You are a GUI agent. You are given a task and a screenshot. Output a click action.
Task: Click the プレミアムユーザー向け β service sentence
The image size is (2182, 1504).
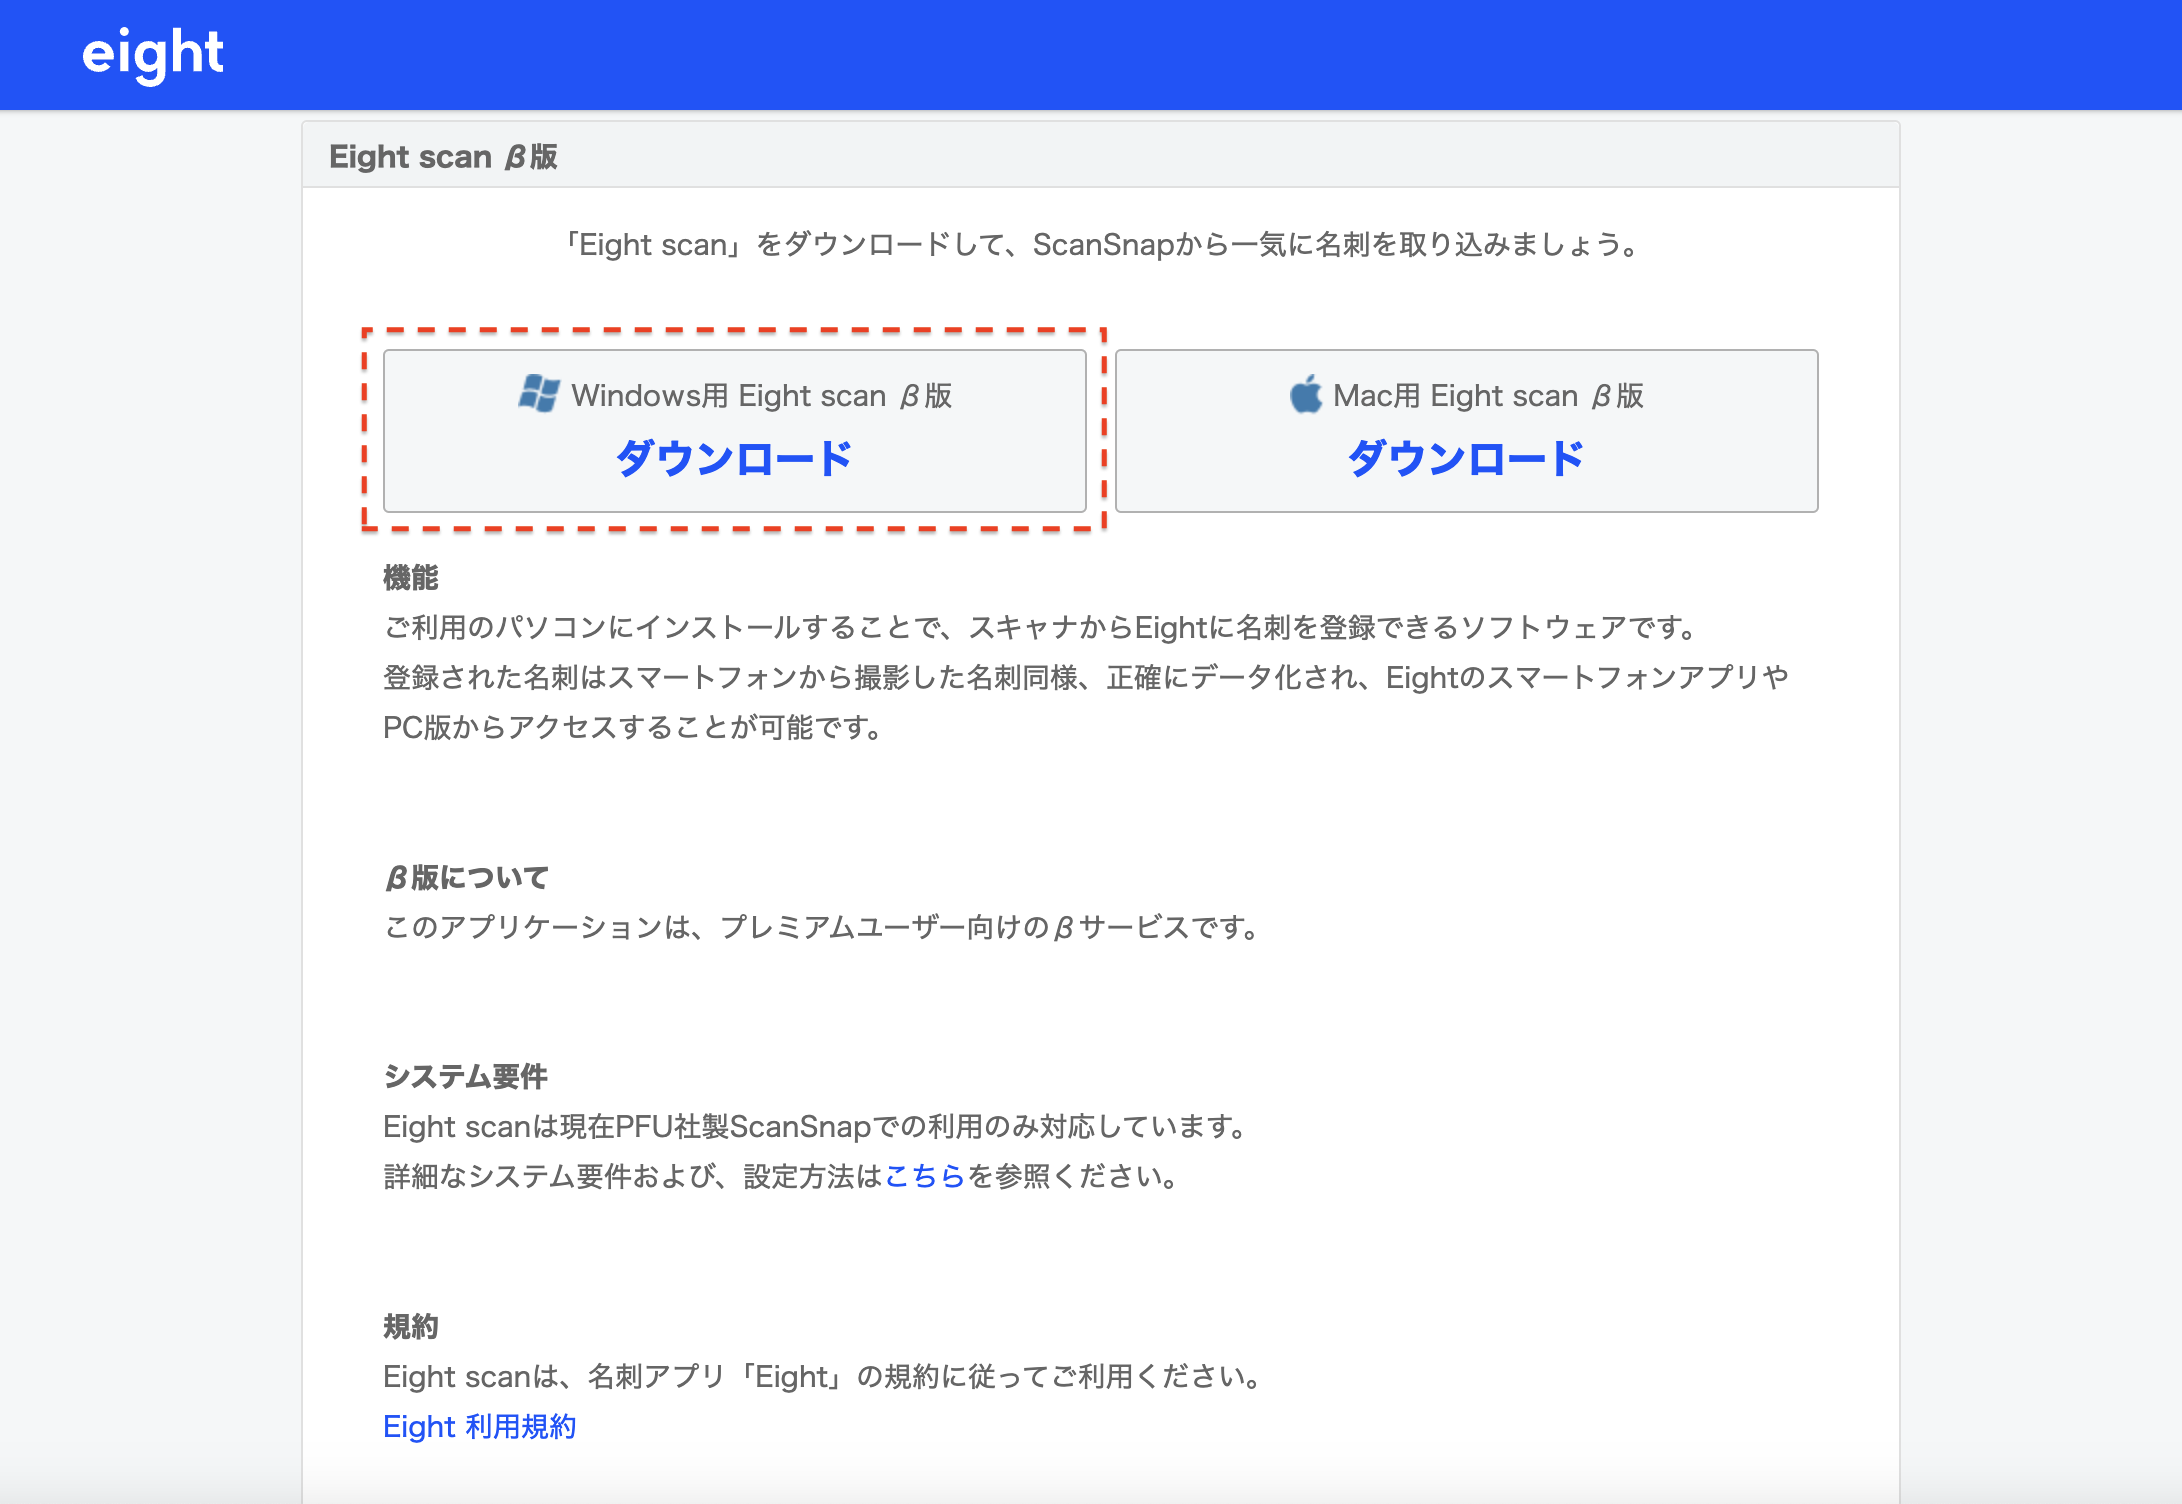(x=824, y=928)
